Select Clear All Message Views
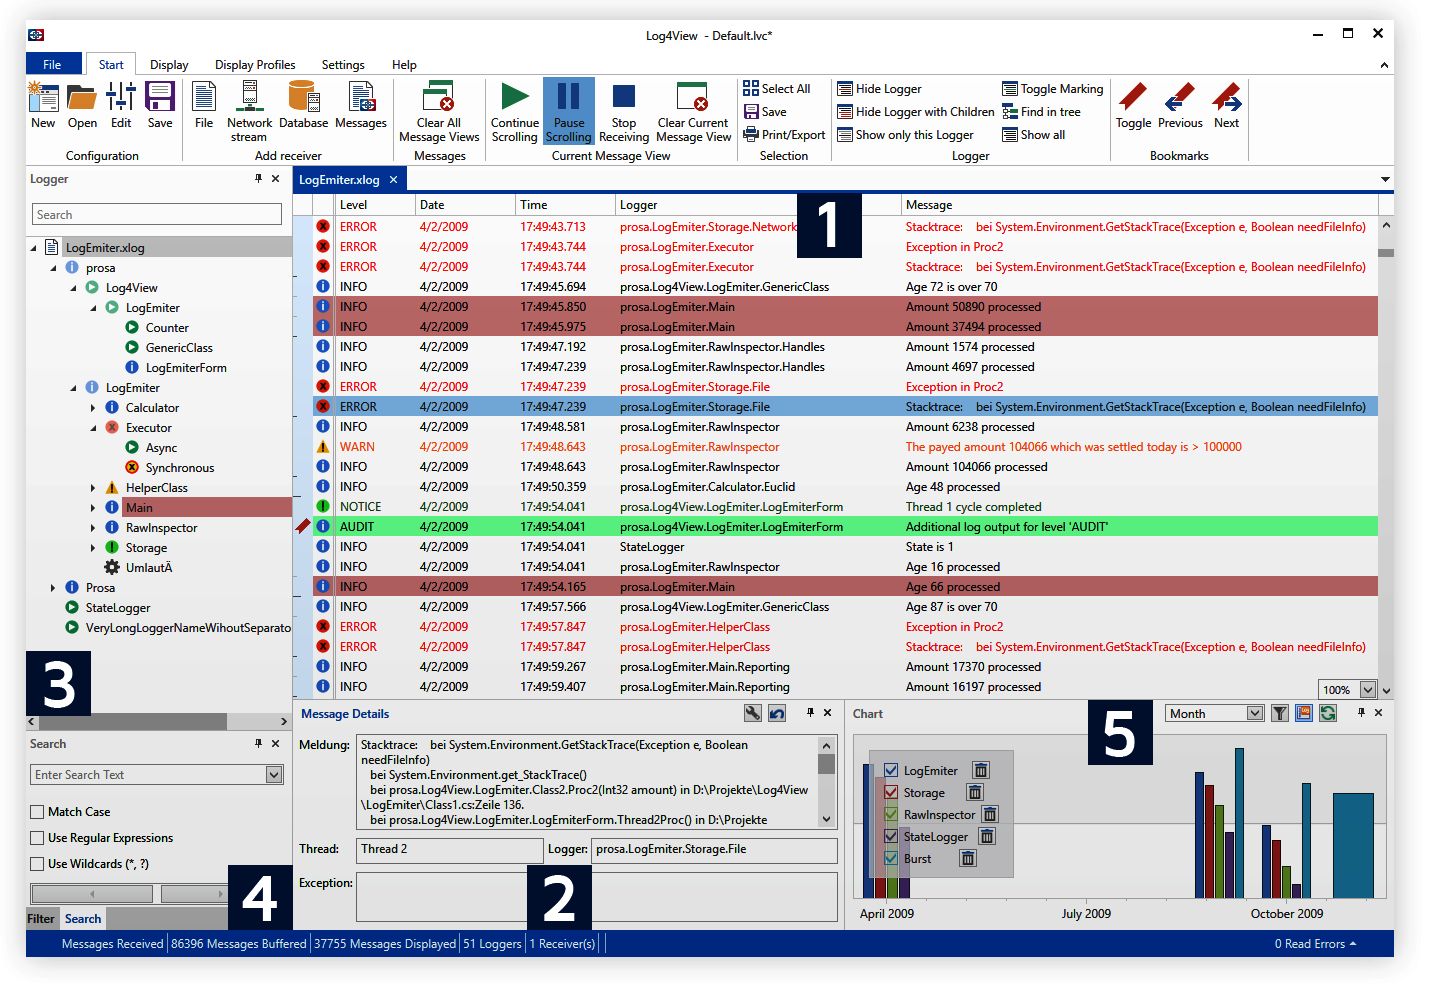This screenshot has width=1436, height=993. (x=438, y=110)
